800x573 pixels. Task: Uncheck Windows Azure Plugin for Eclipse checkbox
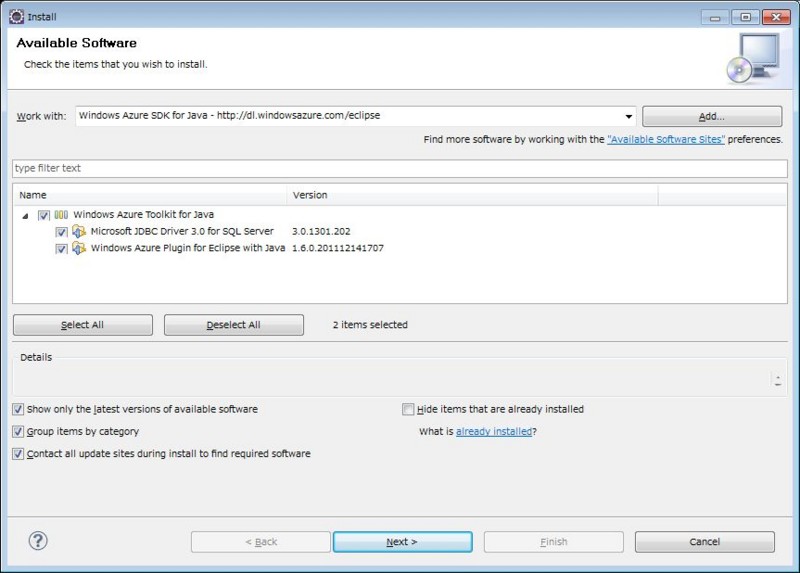[61, 249]
